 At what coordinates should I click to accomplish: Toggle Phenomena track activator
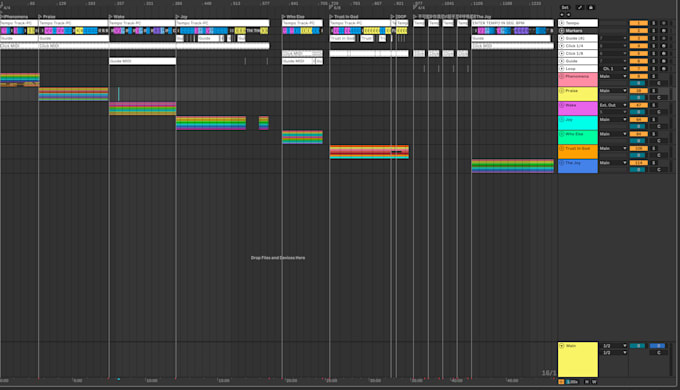pos(638,76)
